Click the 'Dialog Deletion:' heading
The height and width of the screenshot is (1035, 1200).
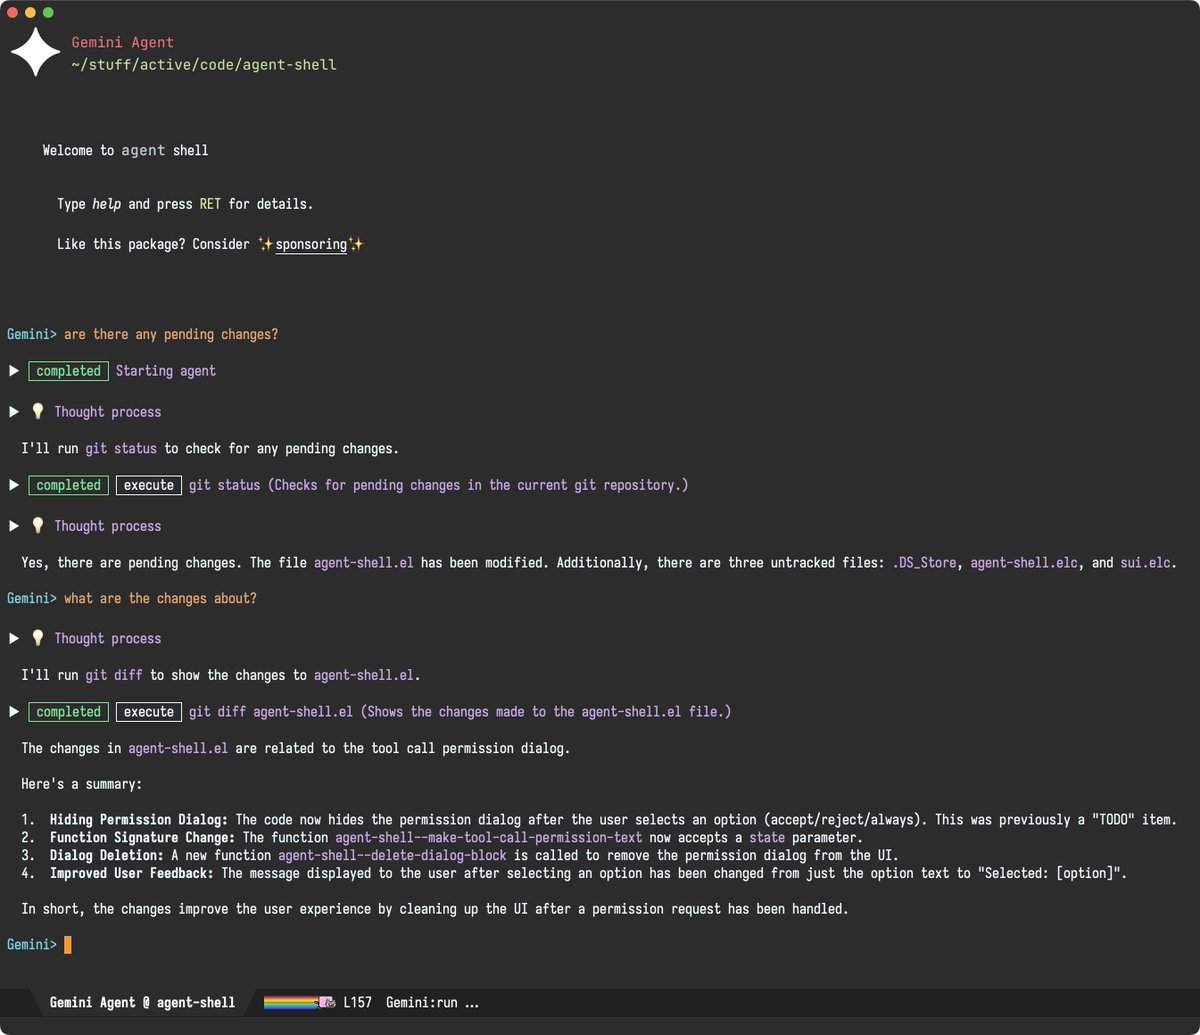[107, 855]
